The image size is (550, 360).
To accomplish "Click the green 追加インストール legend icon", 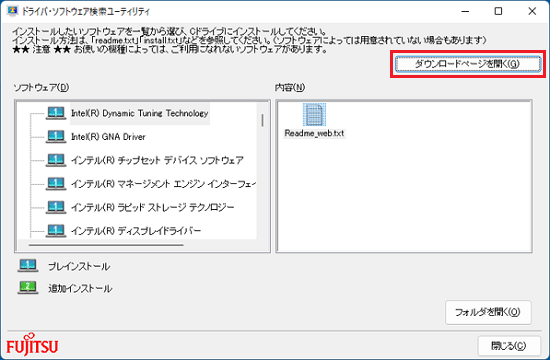I will coord(28,288).
